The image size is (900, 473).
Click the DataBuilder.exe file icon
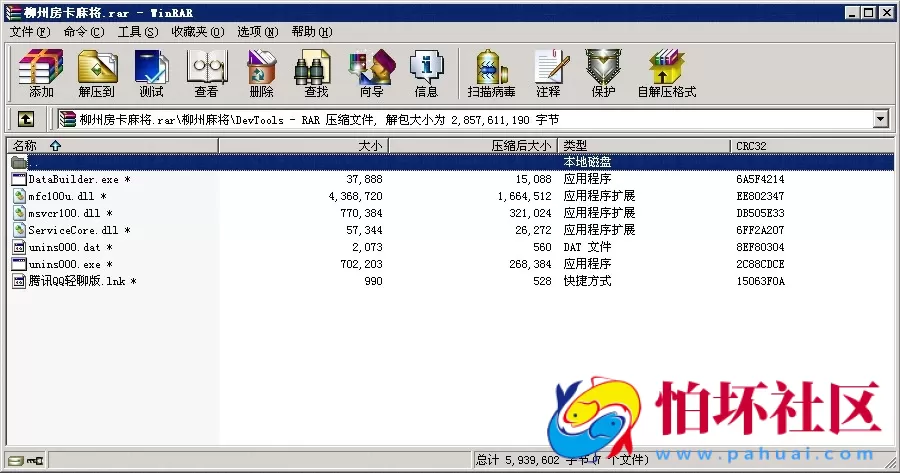pos(19,179)
